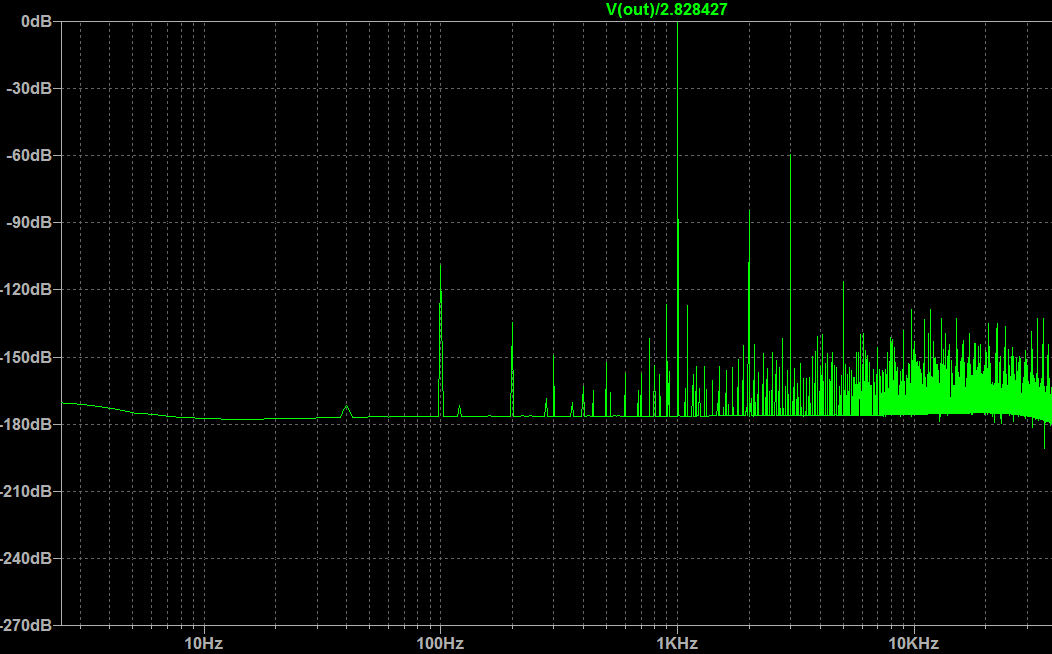Click the 1KHz frequency axis label
1052x654 pixels.
coord(677,644)
